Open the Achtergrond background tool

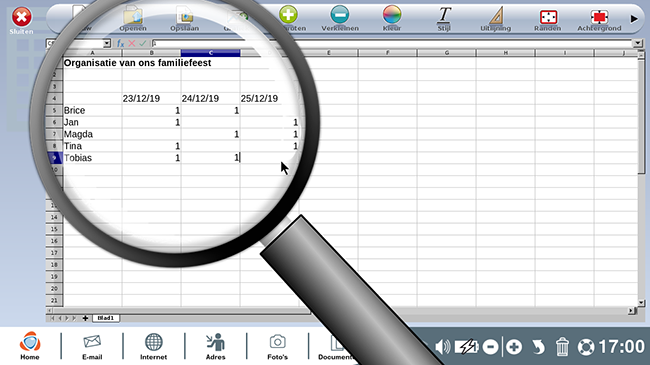599,17
